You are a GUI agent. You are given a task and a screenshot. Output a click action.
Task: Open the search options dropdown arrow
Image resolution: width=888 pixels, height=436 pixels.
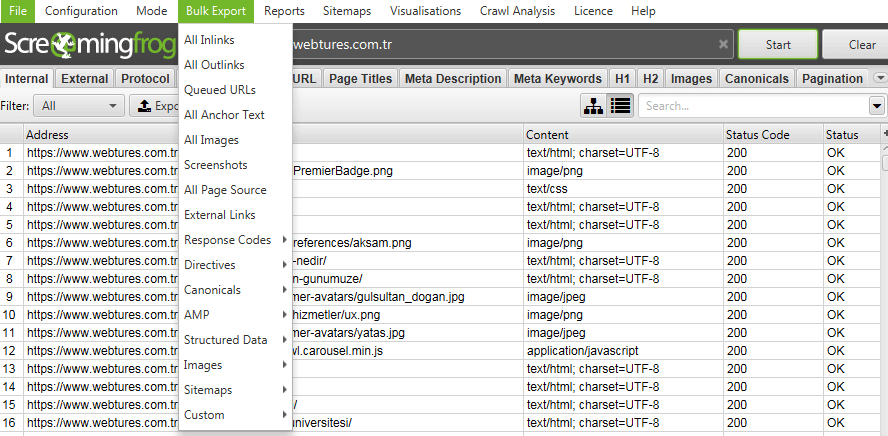tap(877, 106)
